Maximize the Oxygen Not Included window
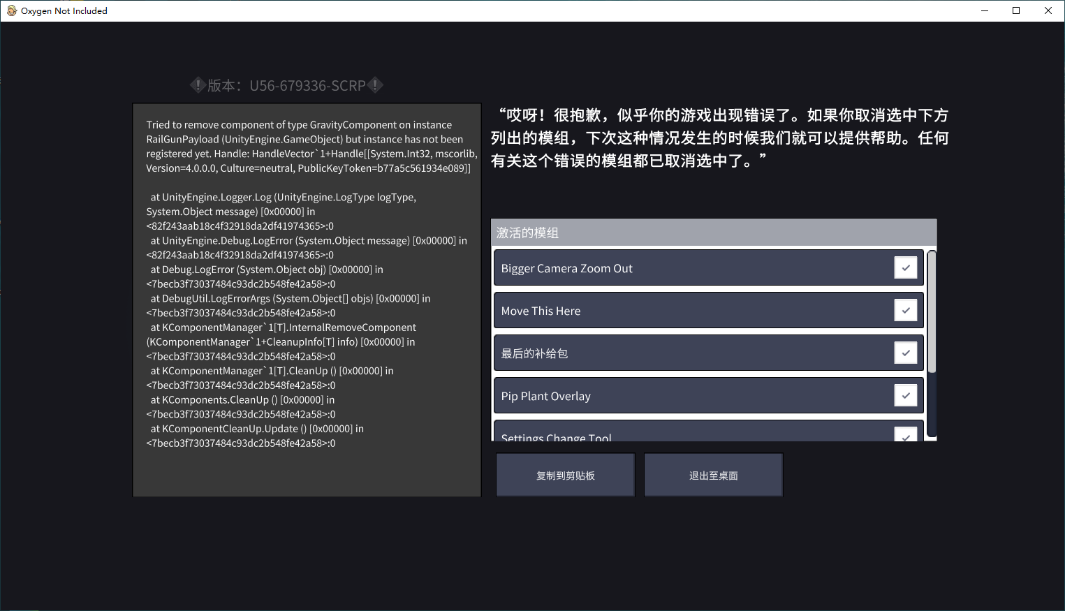Image resolution: width=1065 pixels, height=611 pixels. click(x=1016, y=11)
